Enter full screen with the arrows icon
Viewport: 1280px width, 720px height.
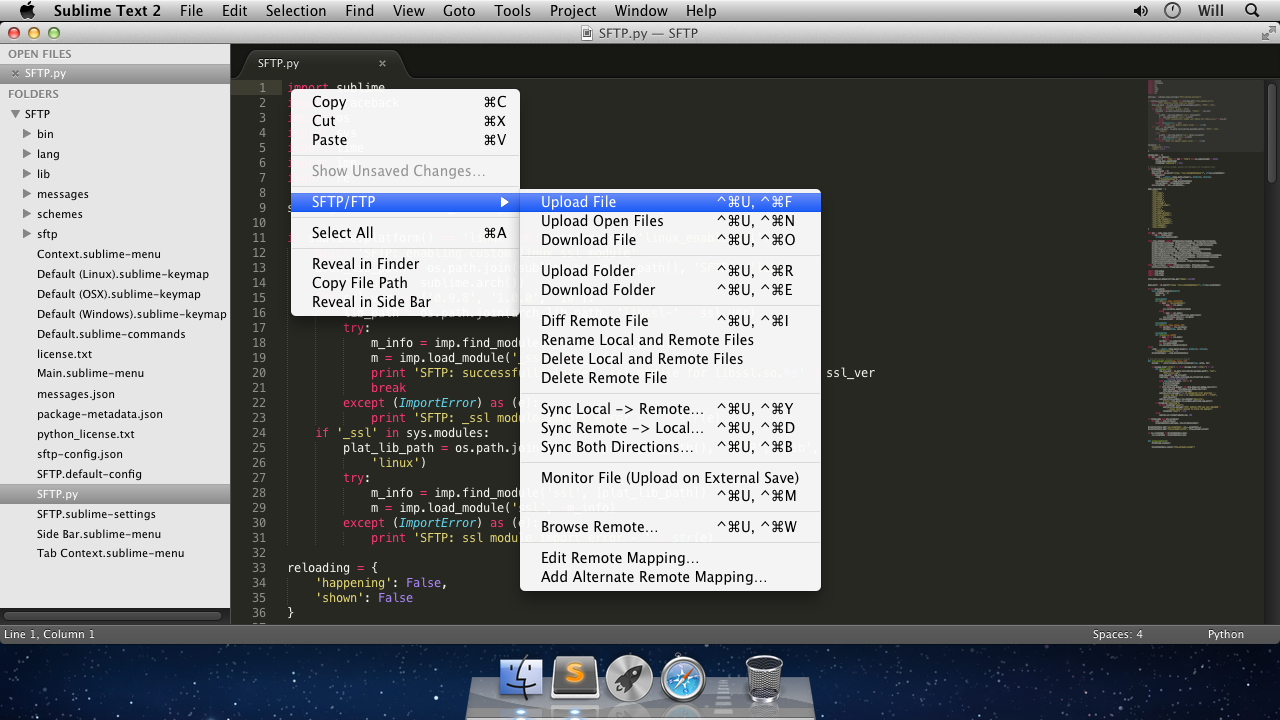[x=1268, y=33]
